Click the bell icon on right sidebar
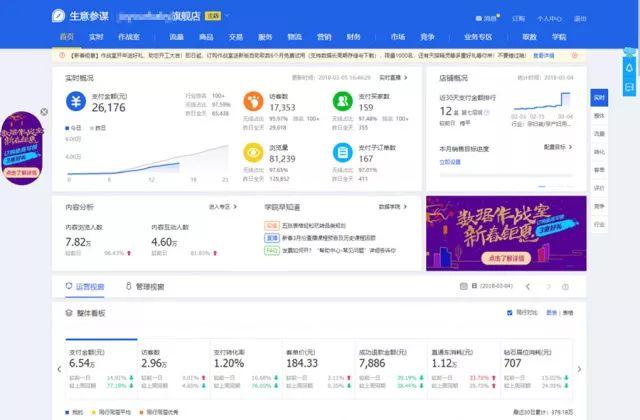The image size is (640, 420). click(629, 68)
